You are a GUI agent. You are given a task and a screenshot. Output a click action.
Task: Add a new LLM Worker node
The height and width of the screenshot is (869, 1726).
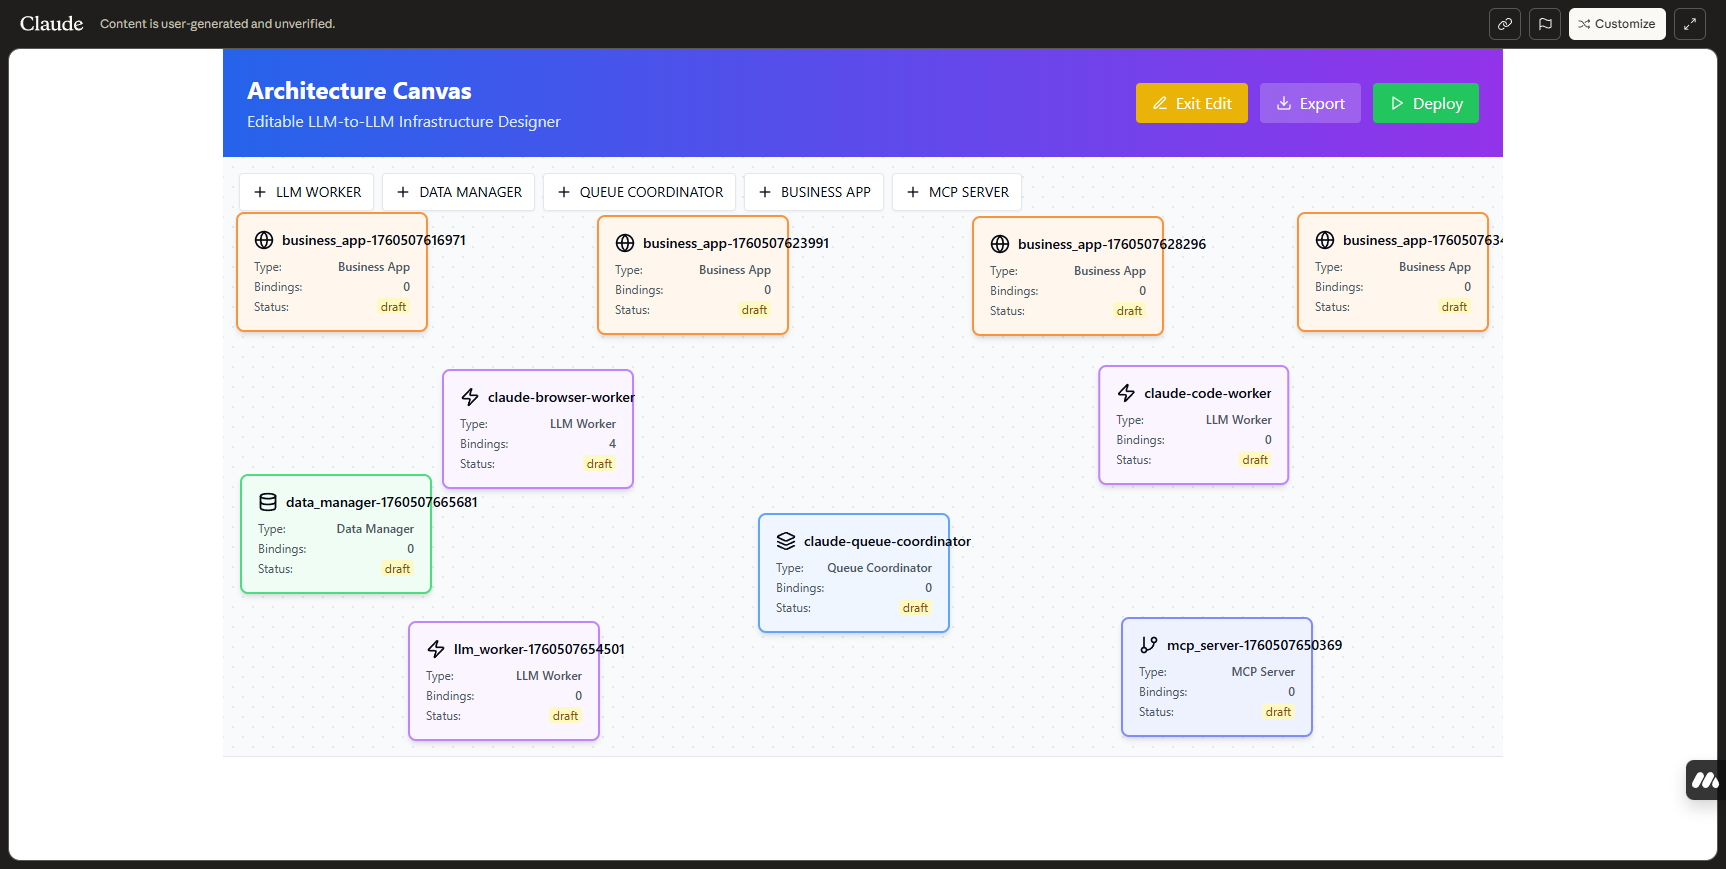point(307,192)
